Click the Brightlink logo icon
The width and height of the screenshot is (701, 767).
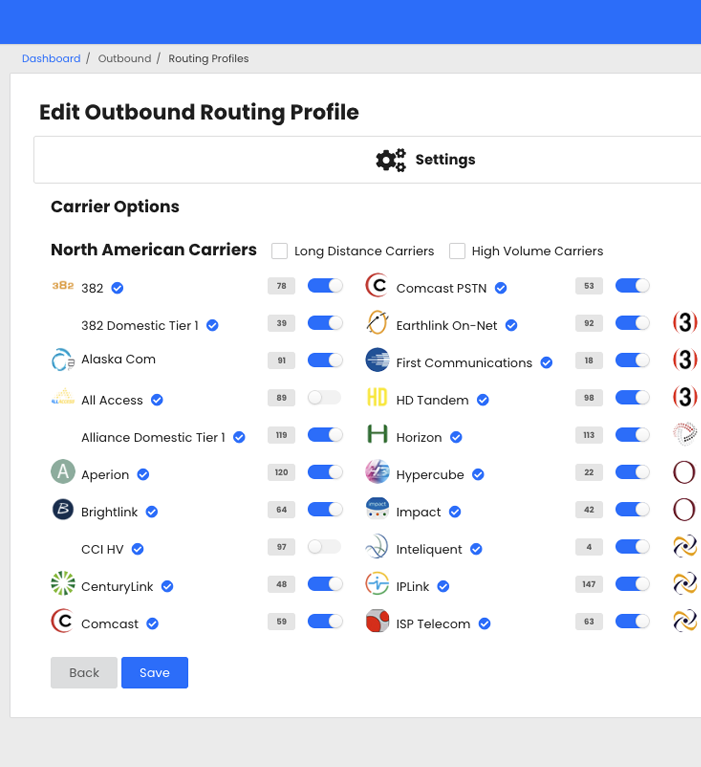(x=63, y=509)
